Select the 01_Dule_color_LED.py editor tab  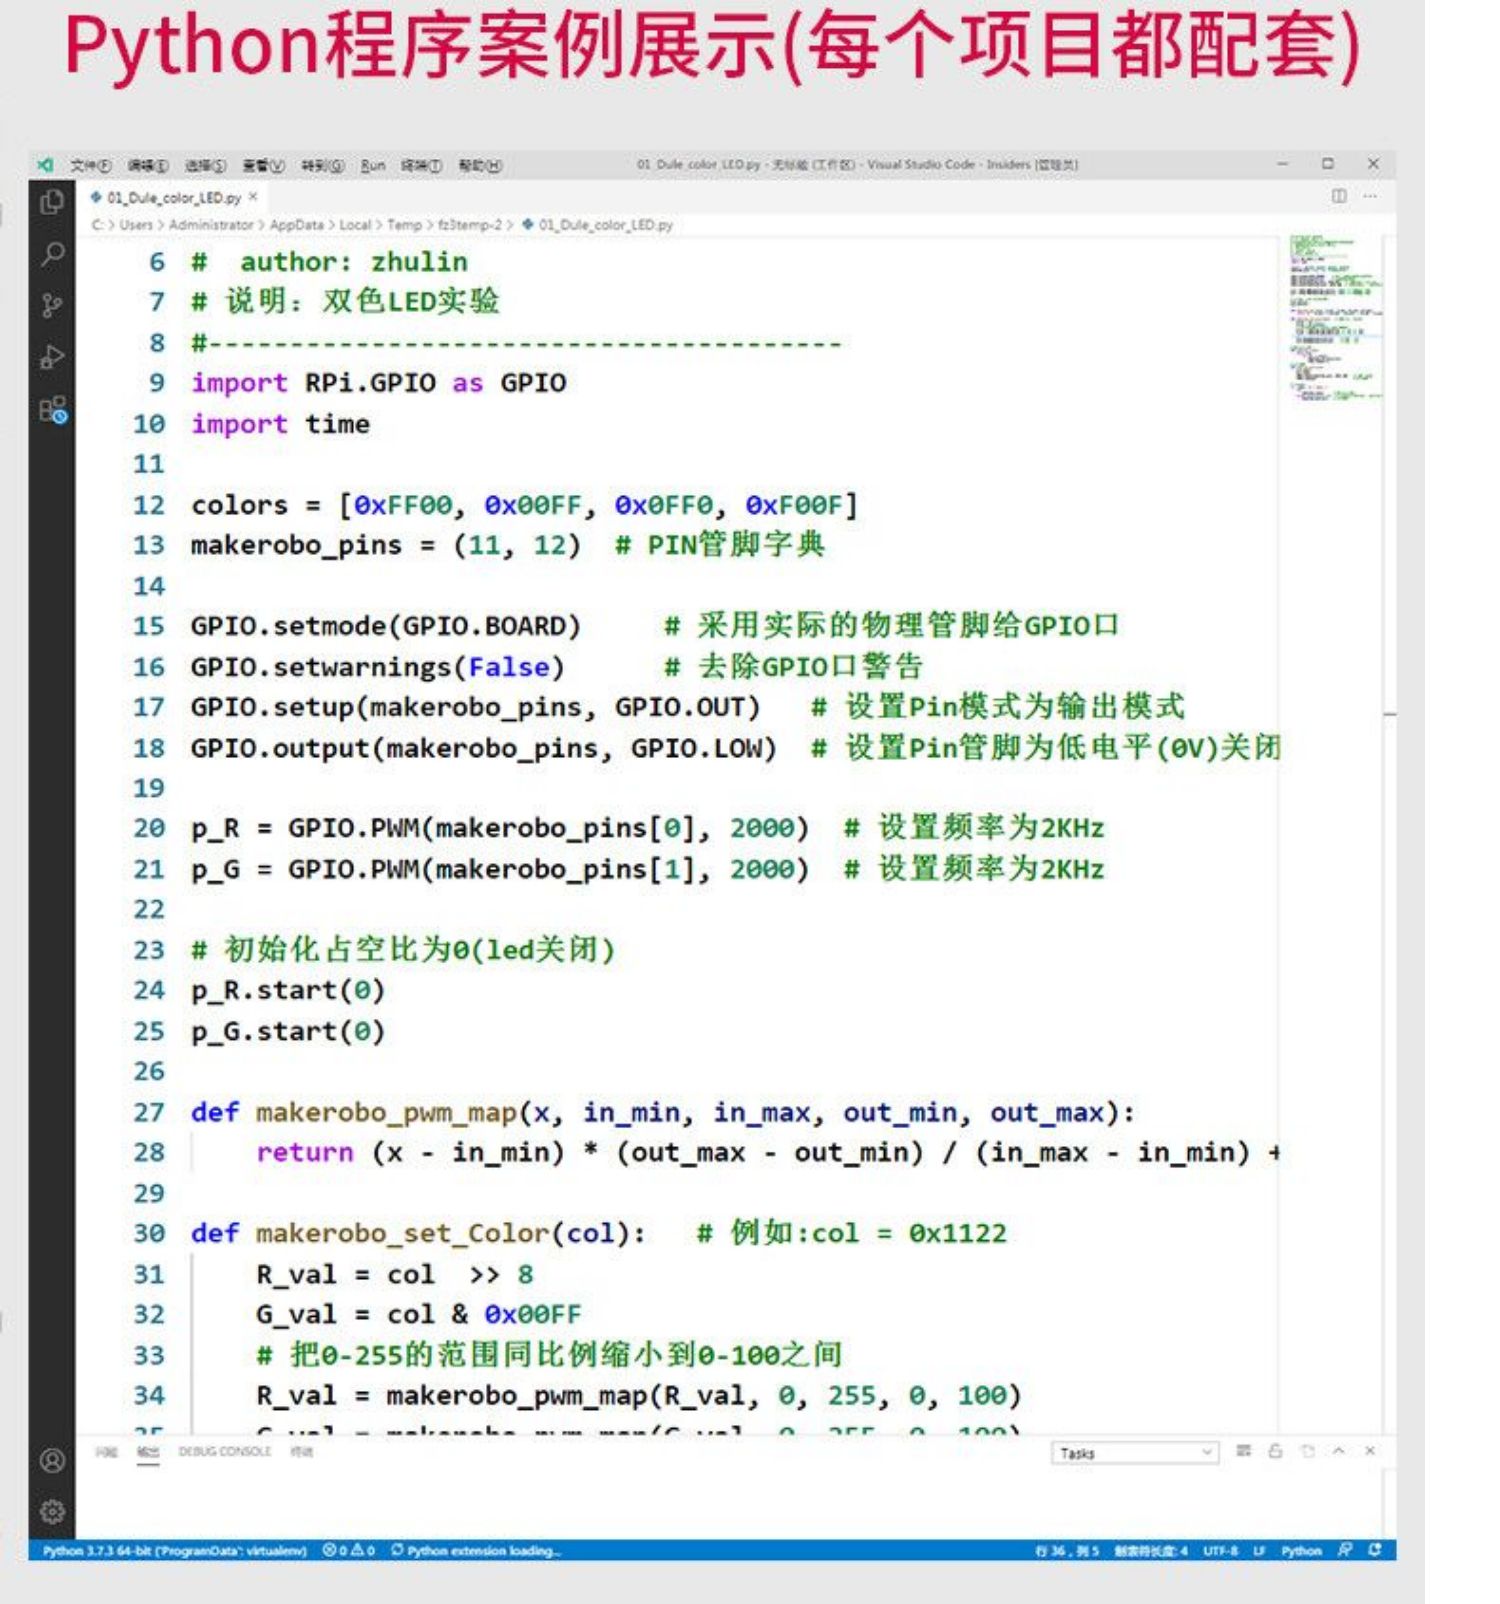(x=174, y=197)
